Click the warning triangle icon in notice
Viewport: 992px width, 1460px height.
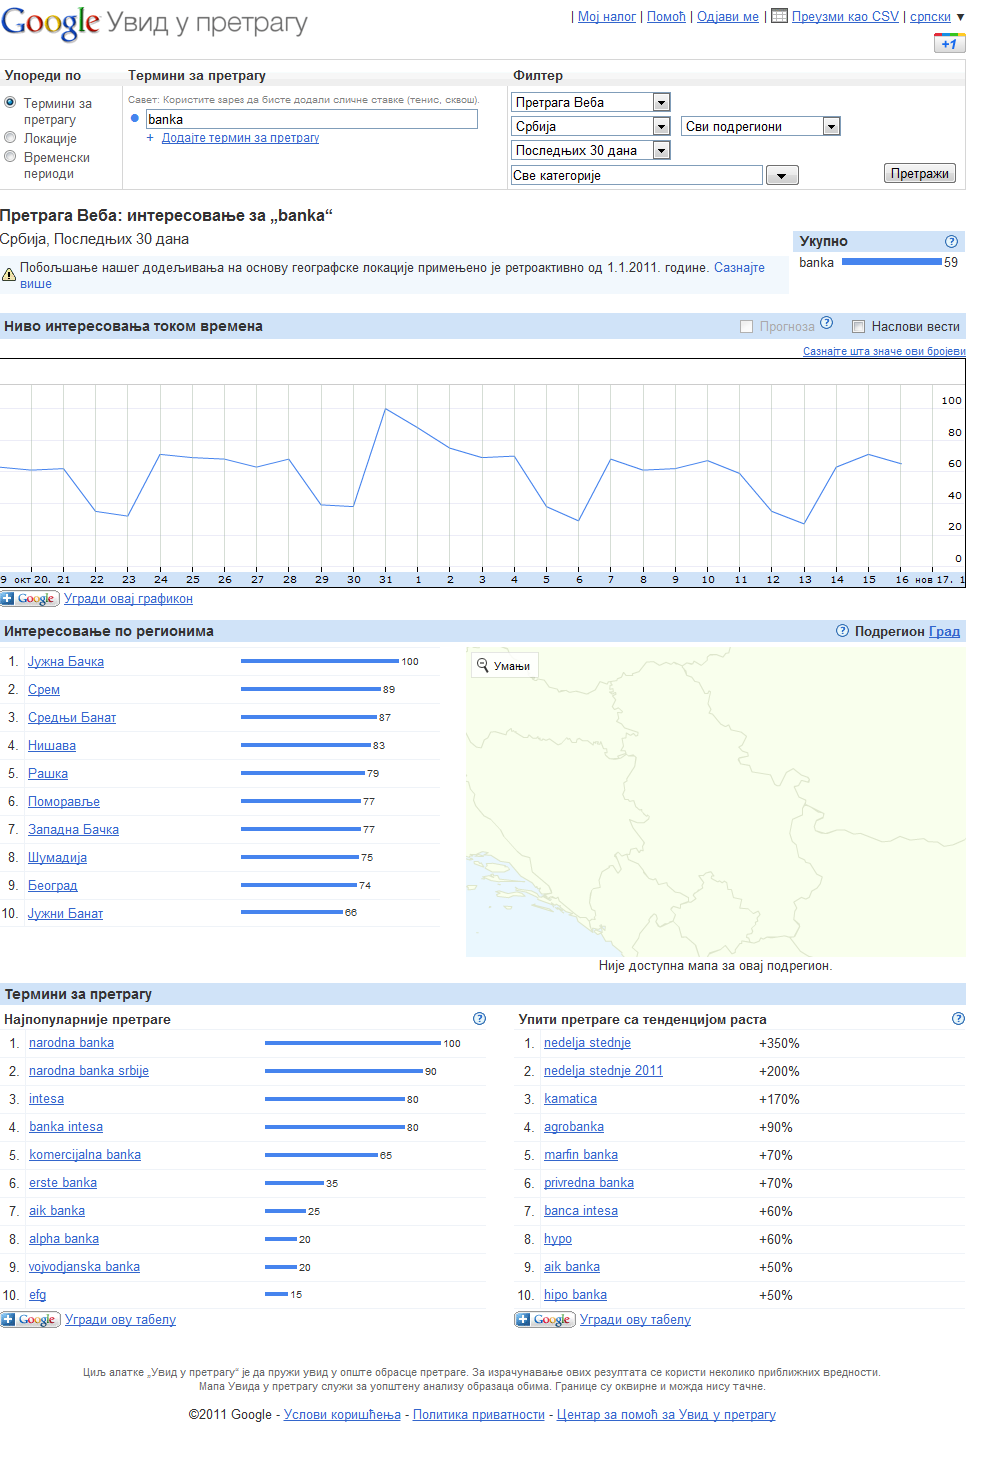9,274
